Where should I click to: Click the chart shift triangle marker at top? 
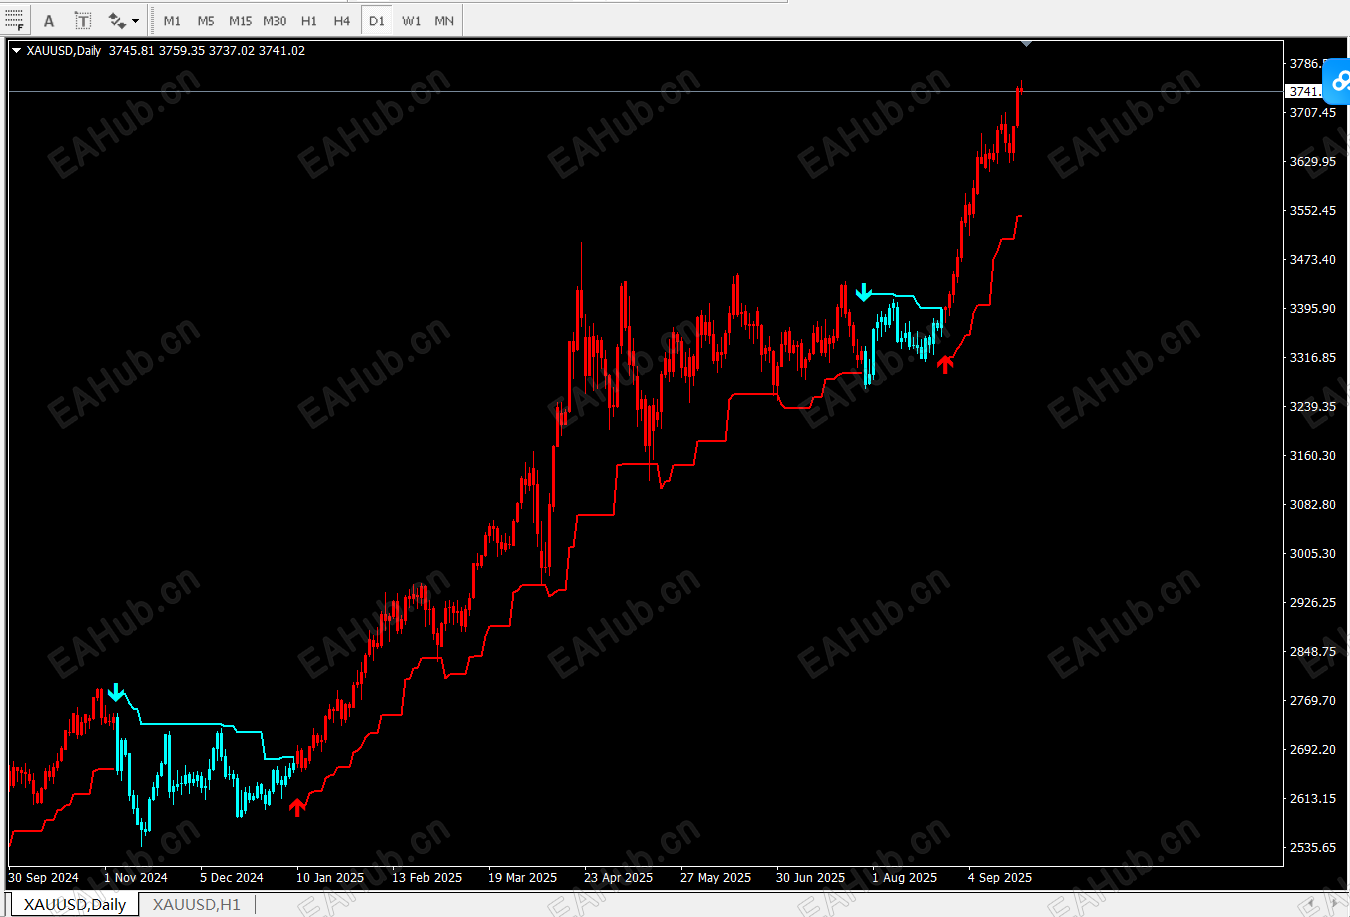pyautogui.click(x=1026, y=44)
